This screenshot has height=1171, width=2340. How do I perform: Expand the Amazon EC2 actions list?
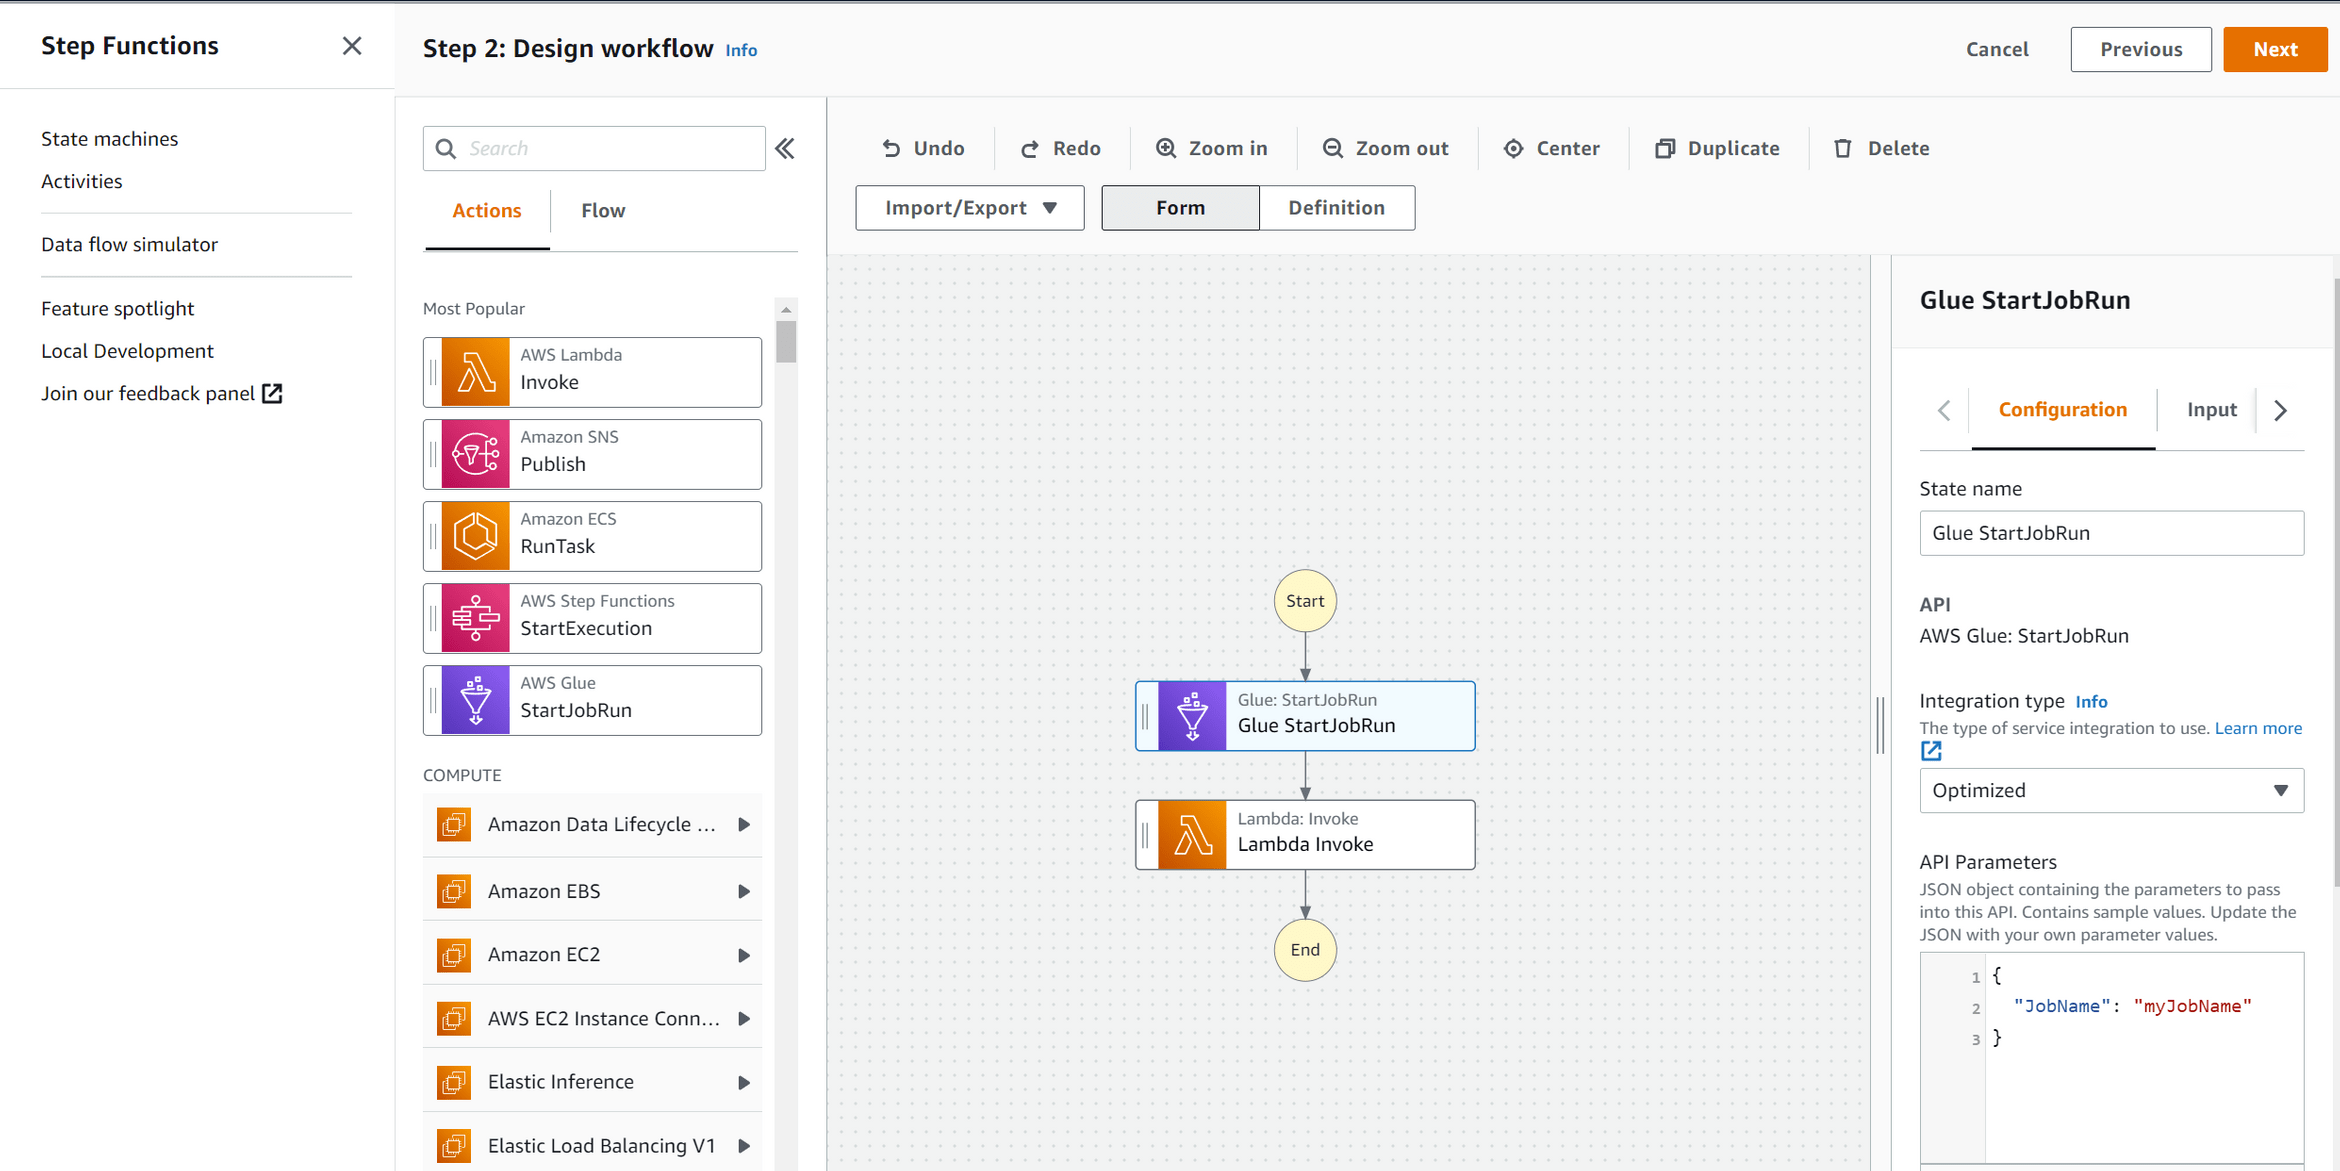[744, 954]
